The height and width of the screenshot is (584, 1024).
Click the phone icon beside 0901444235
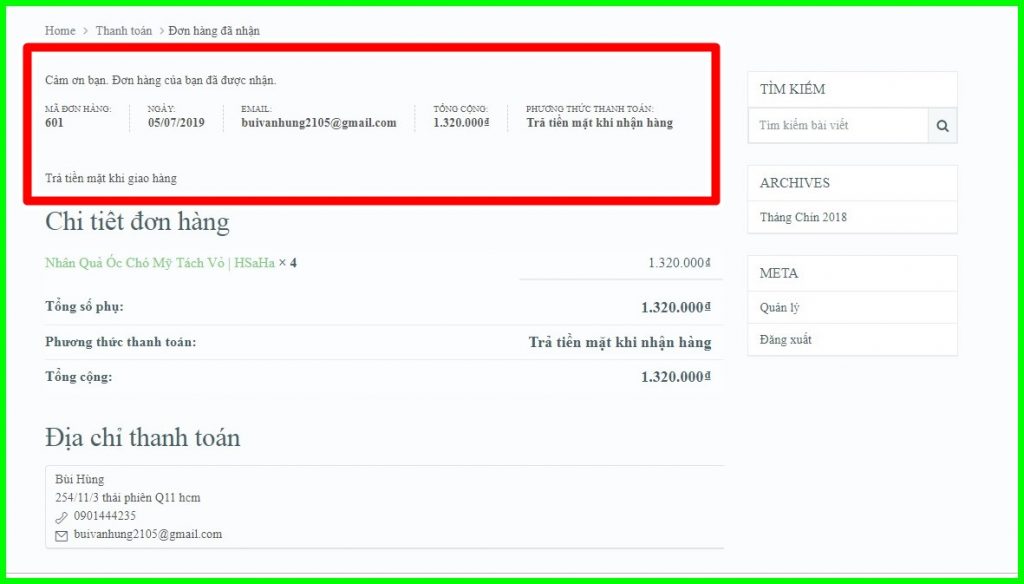click(x=61, y=517)
